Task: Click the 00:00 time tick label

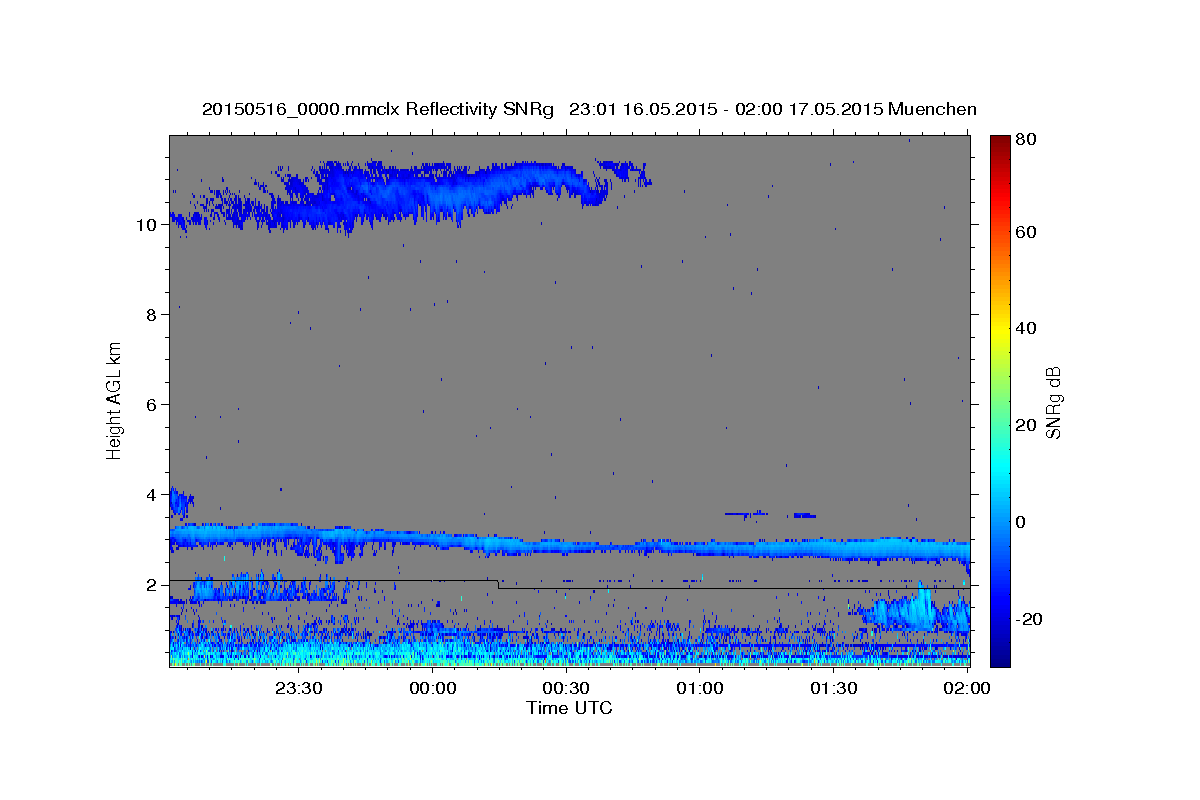Action: tap(433, 688)
